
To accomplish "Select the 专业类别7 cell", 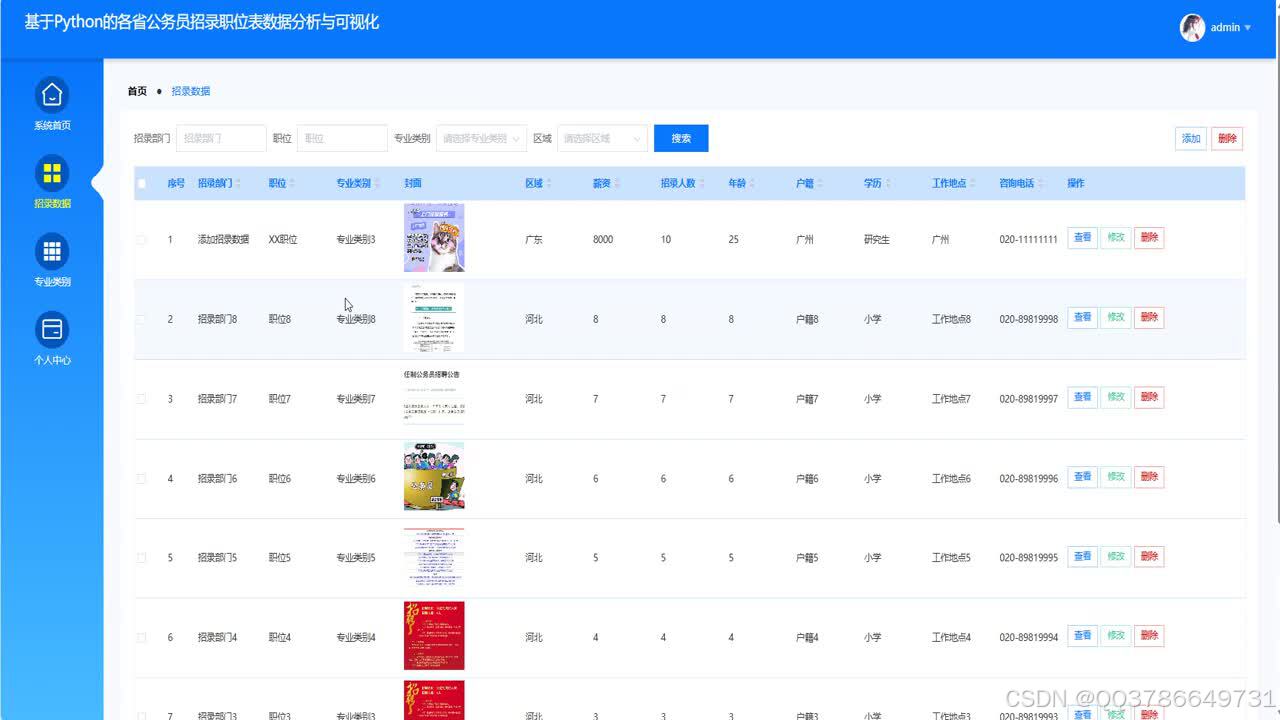I will 356,399.
